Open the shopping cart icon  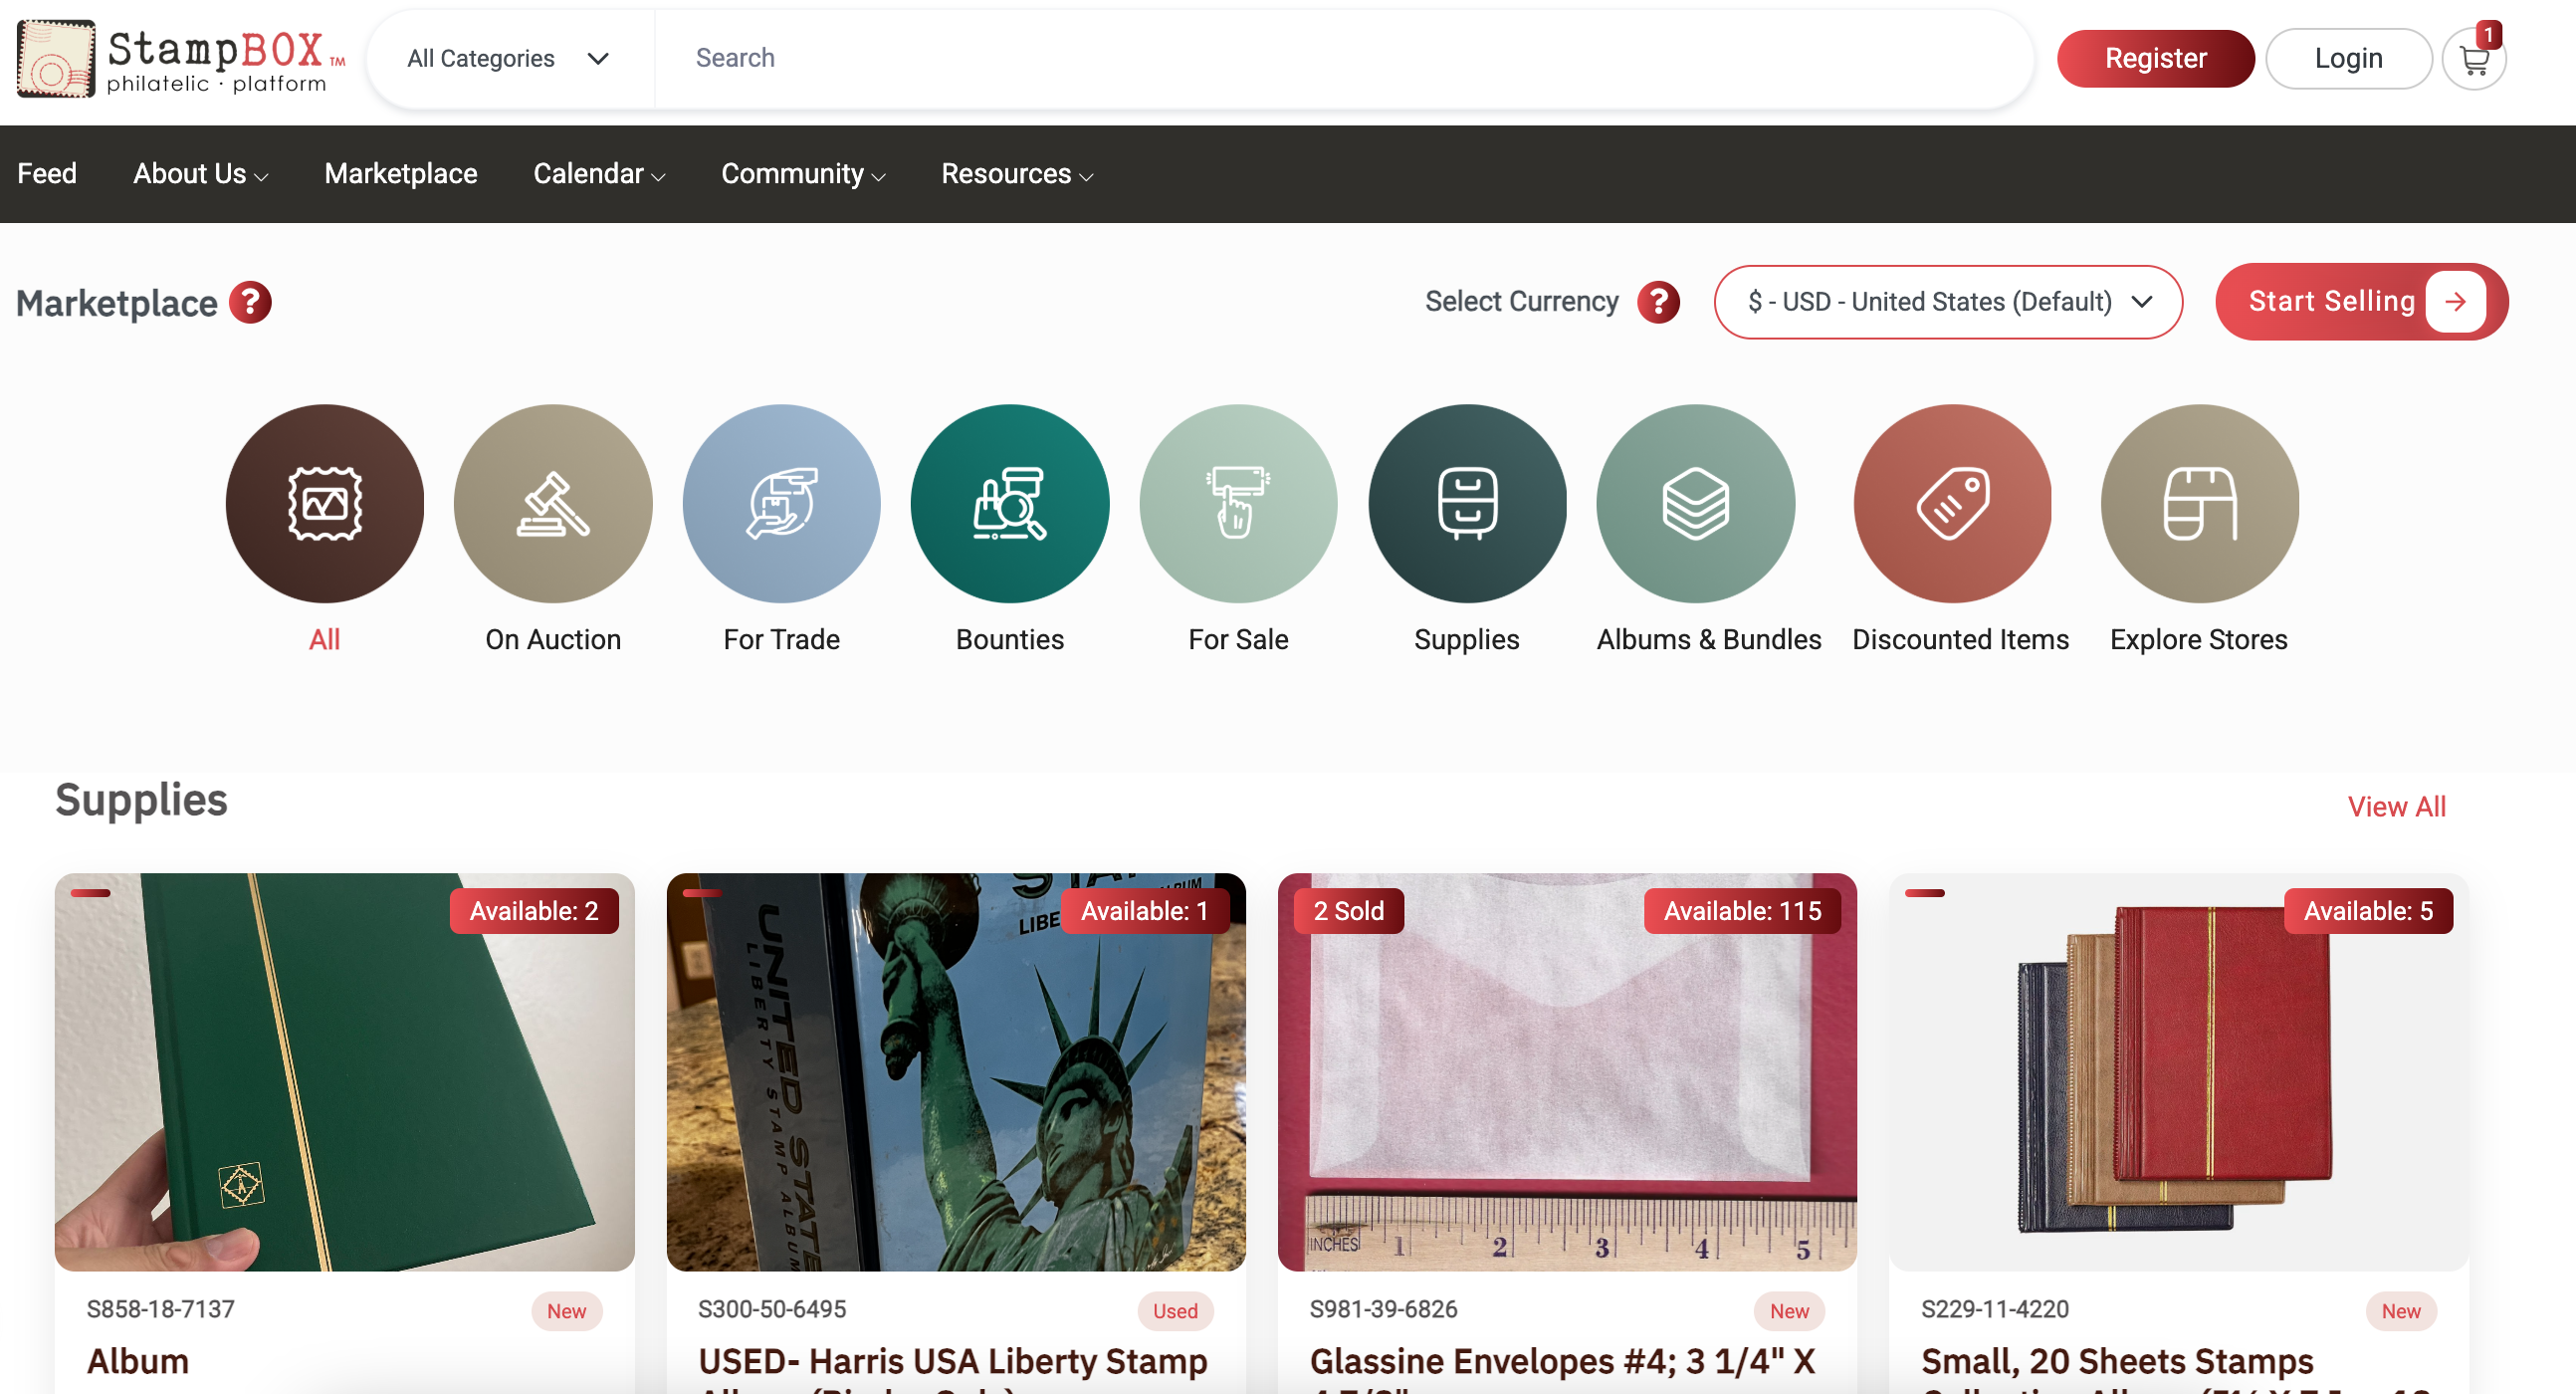2473,60
